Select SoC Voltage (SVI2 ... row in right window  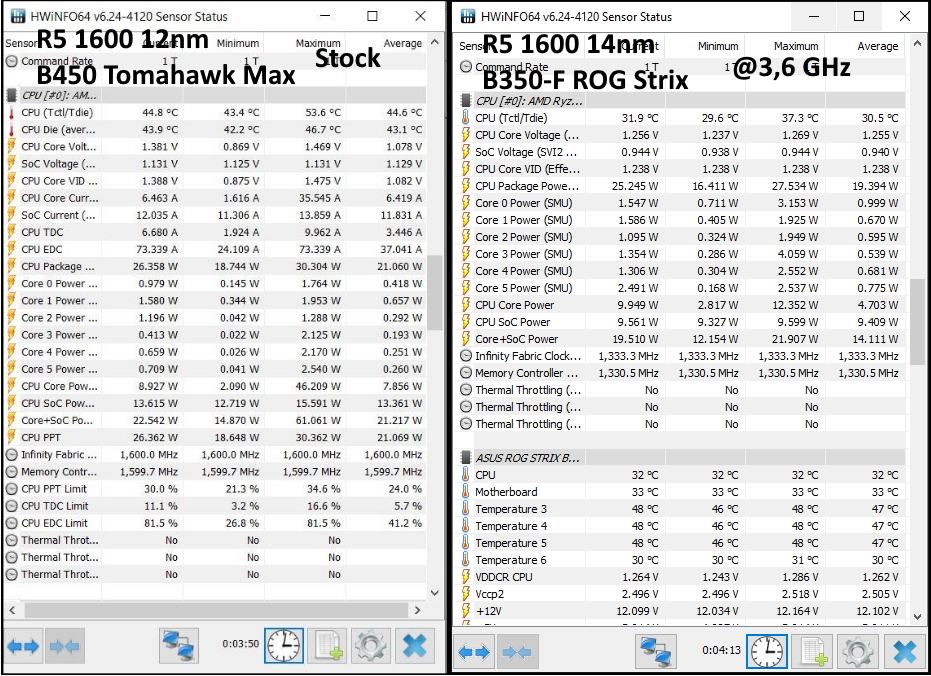[x=682, y=152]
